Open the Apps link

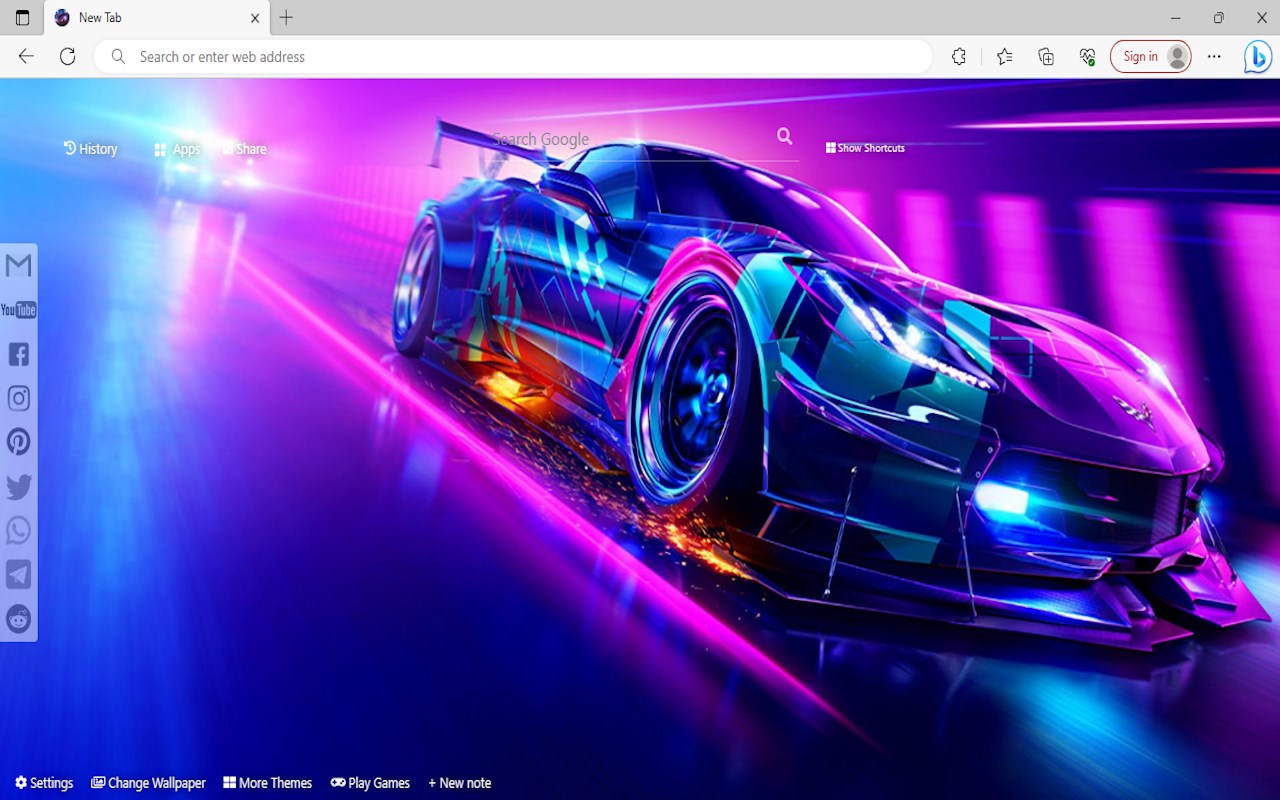[177, 149]
